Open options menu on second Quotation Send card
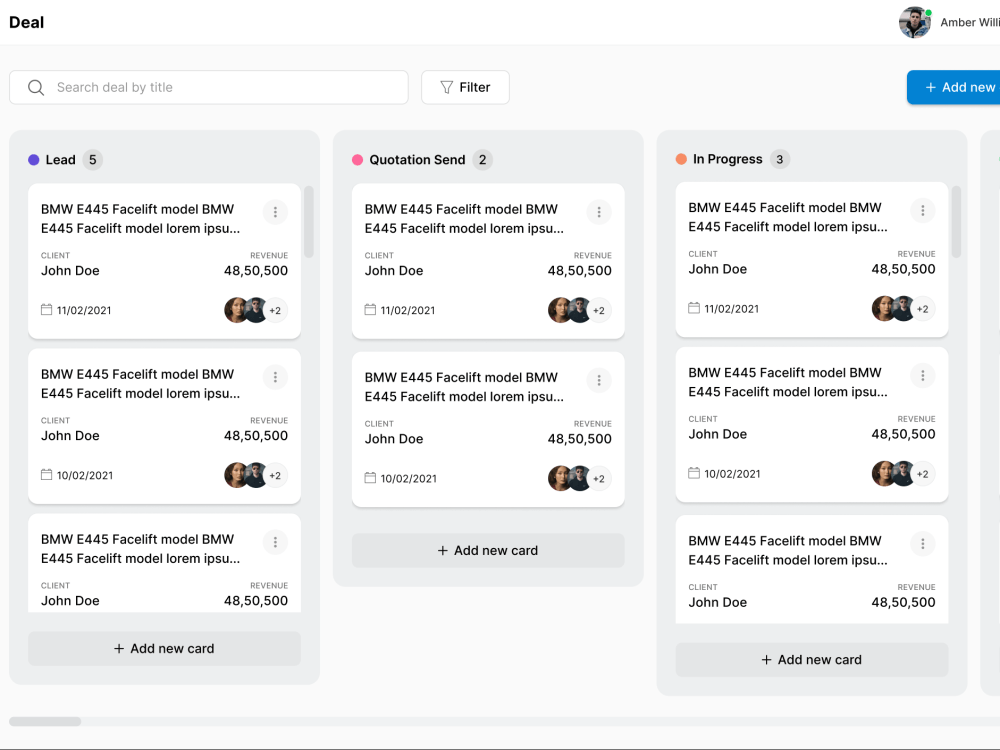This screenshot has height=750, width=1000. (x=599, y=380)
